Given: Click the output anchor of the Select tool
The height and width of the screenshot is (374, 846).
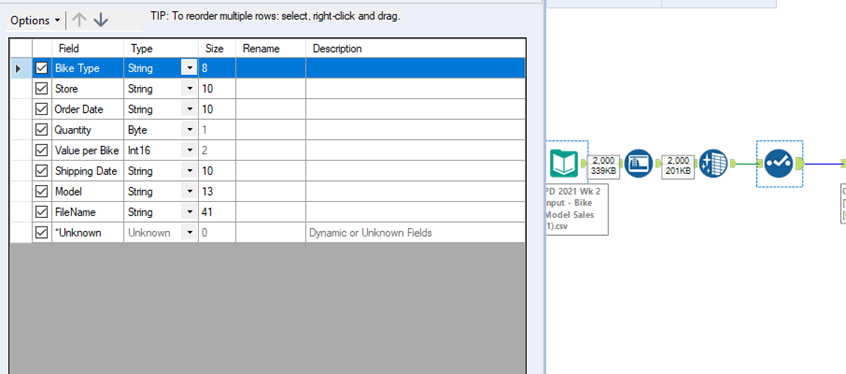Looking at the screenshot, I should 800,164.
